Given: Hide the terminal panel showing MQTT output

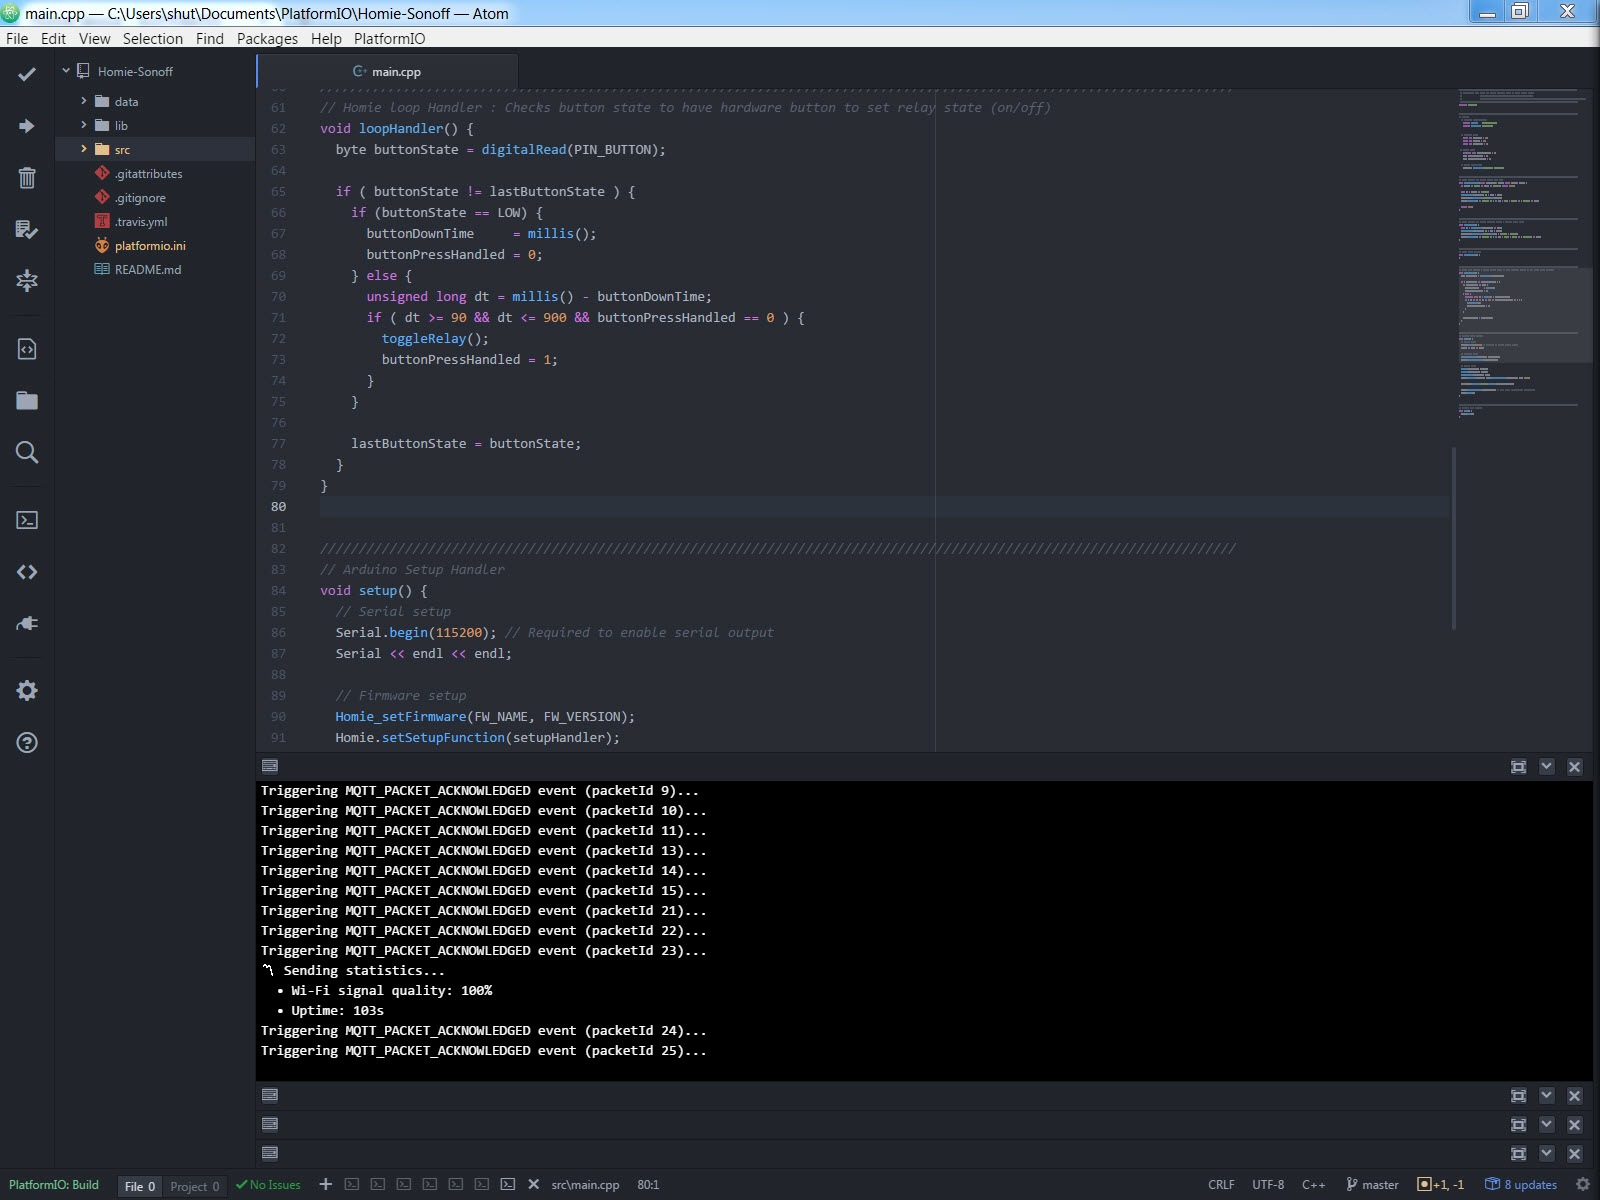Looking at the screenshot, I should tap(1547, 767).
